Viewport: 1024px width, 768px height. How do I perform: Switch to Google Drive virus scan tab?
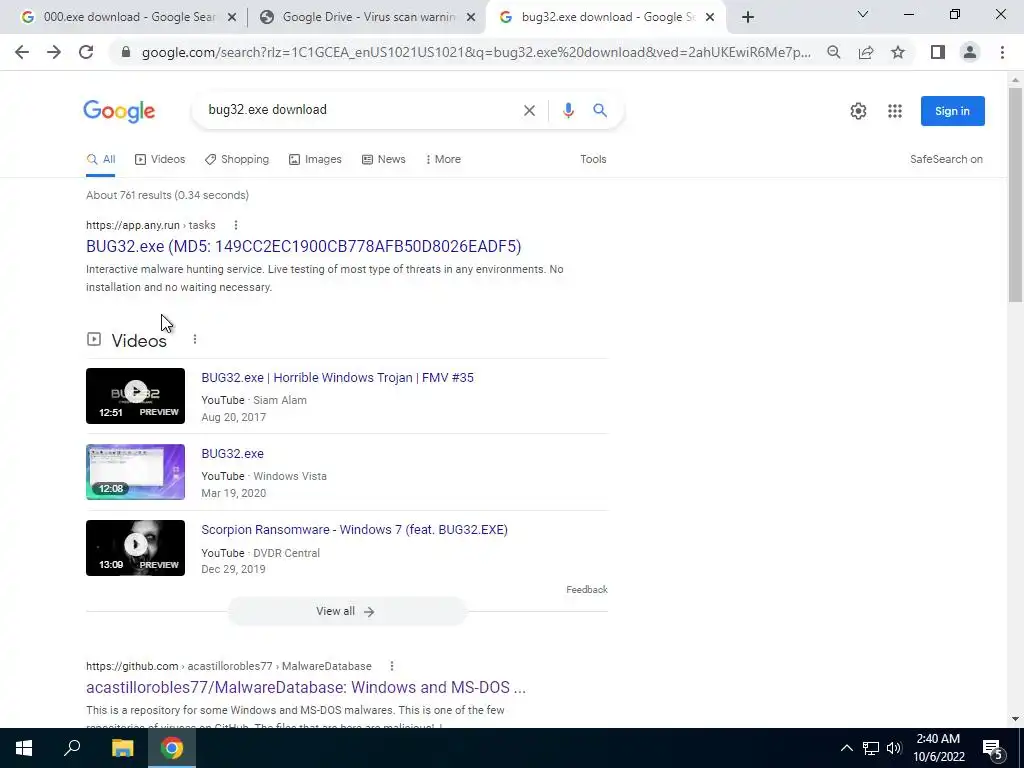[x=369, y=17]
